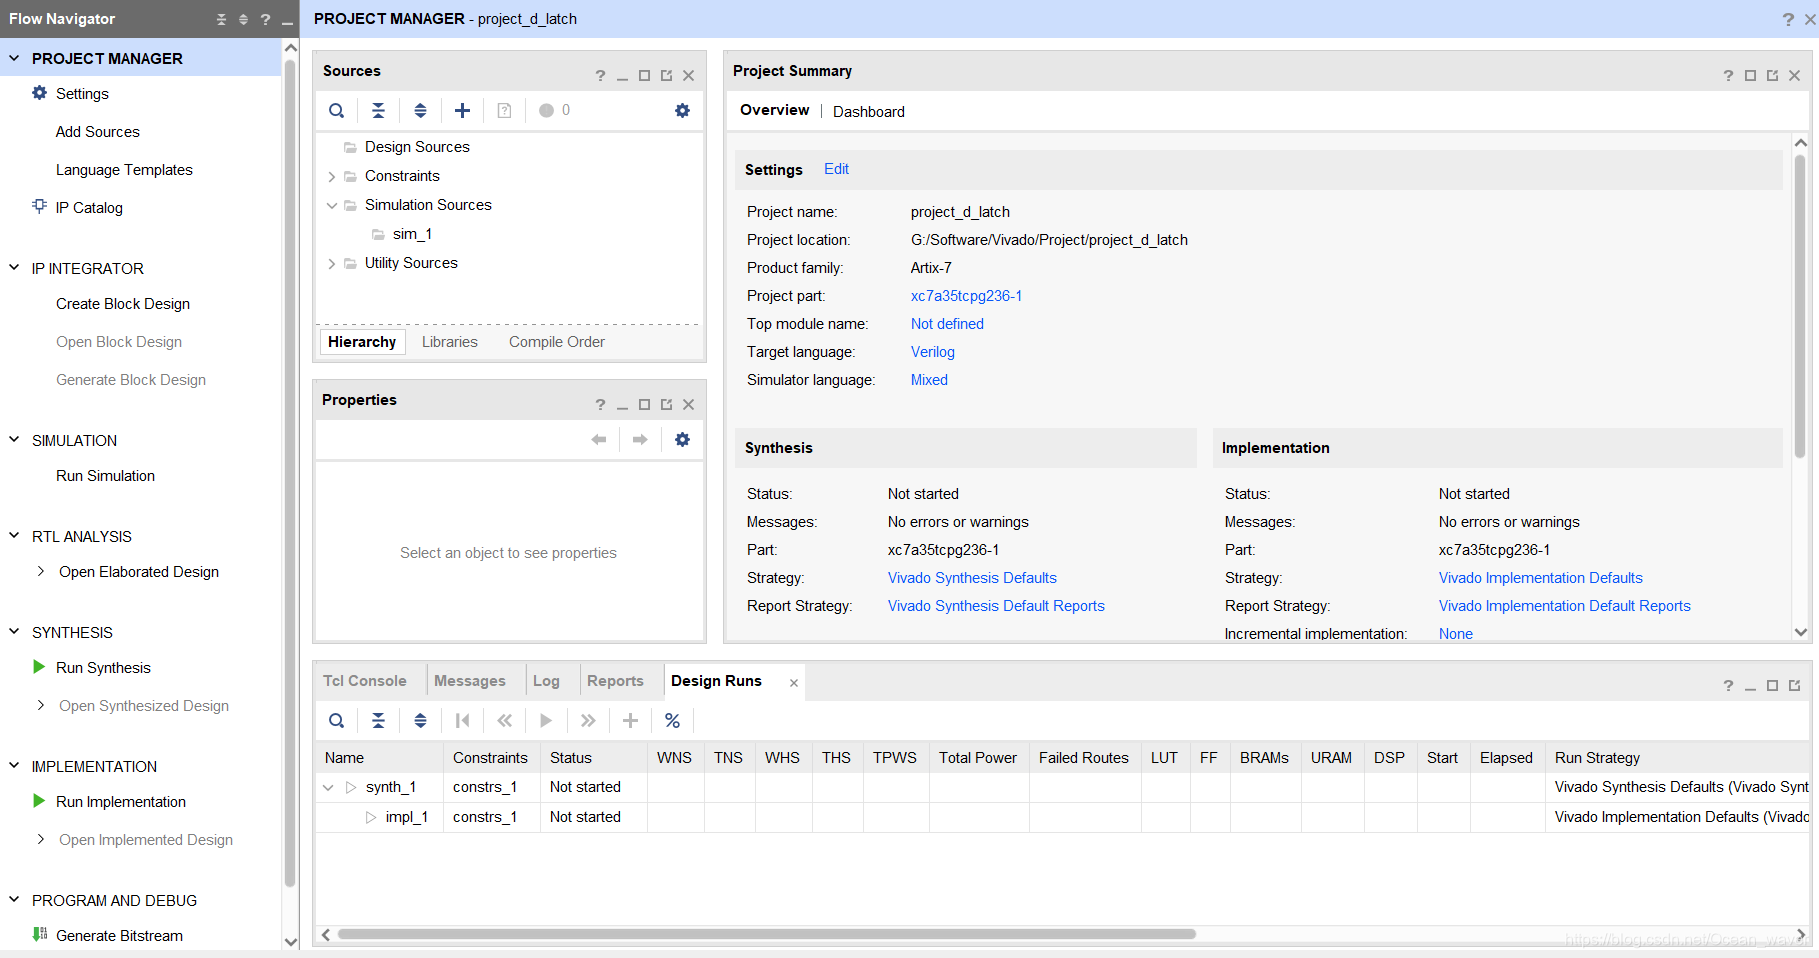
Task: Switch to Libraries tab
Action: (450, 342)
